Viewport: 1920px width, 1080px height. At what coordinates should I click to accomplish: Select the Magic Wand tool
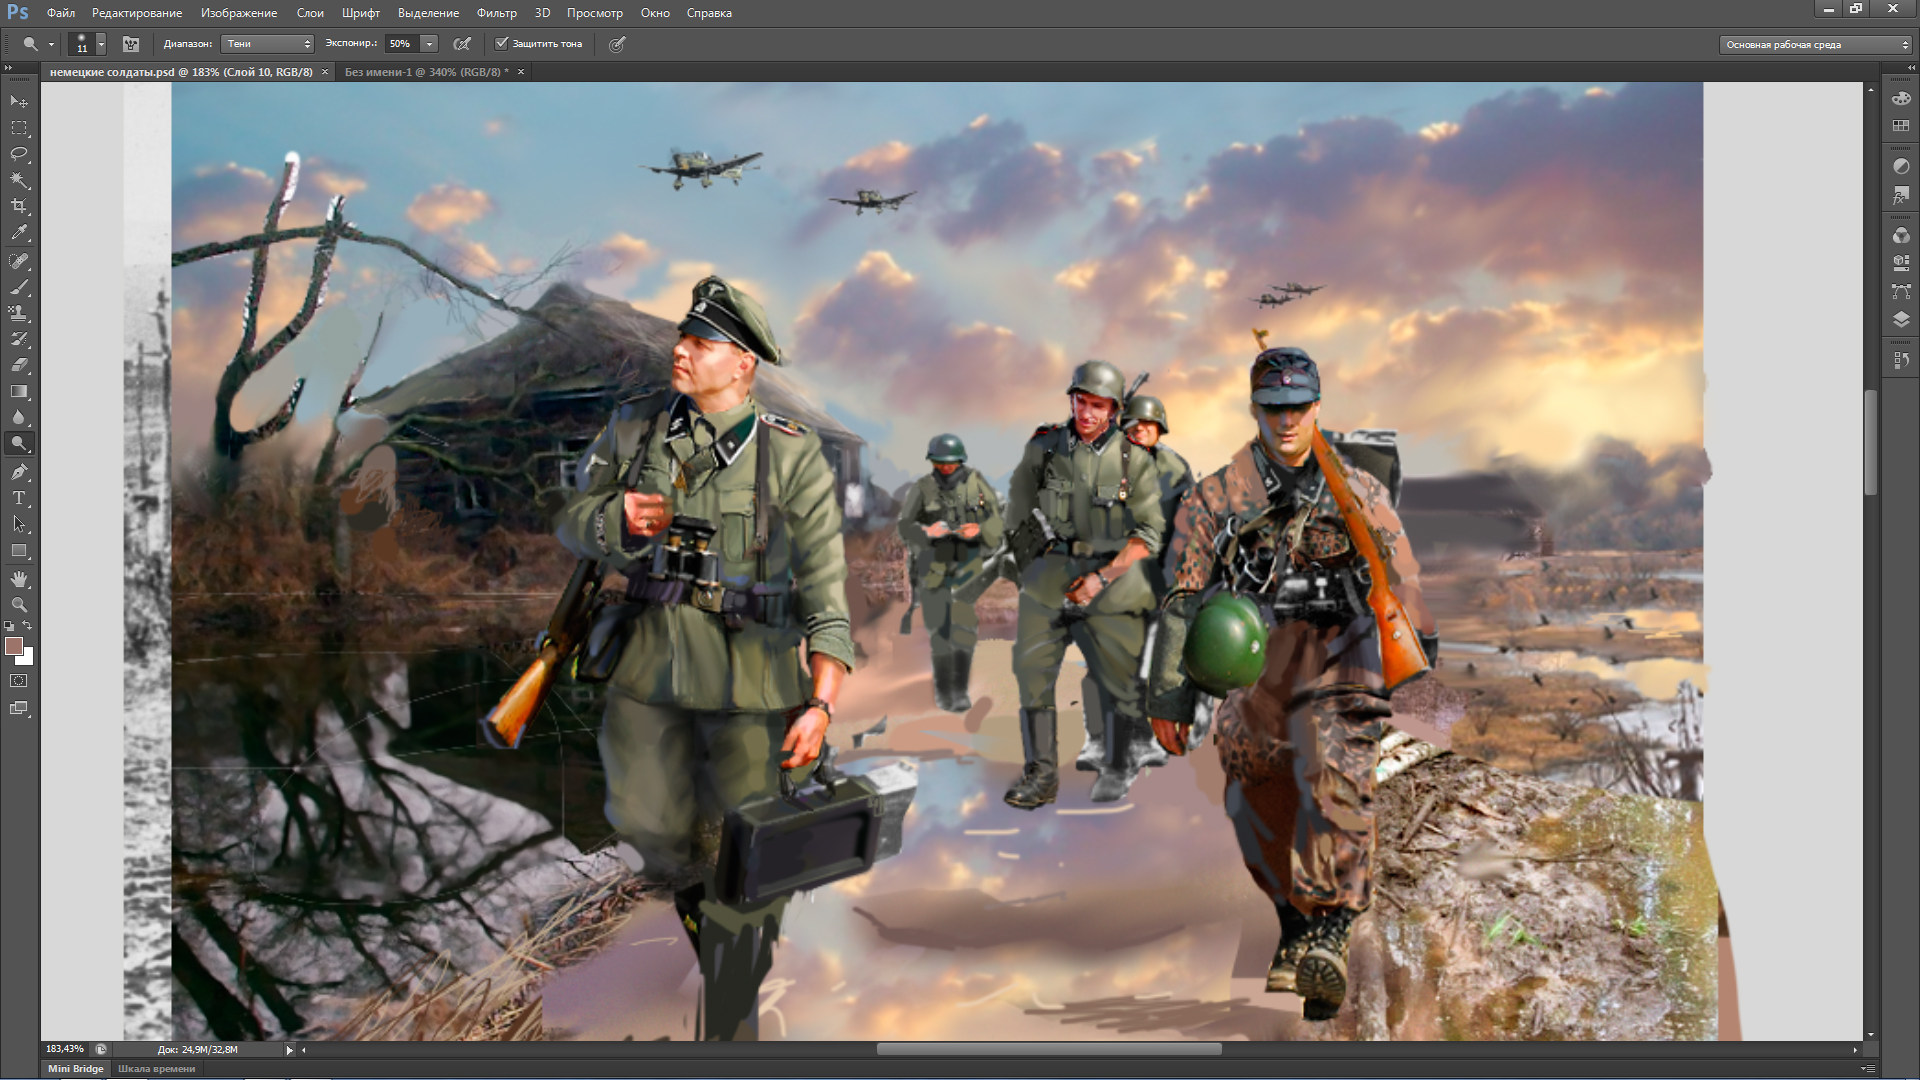19,180
